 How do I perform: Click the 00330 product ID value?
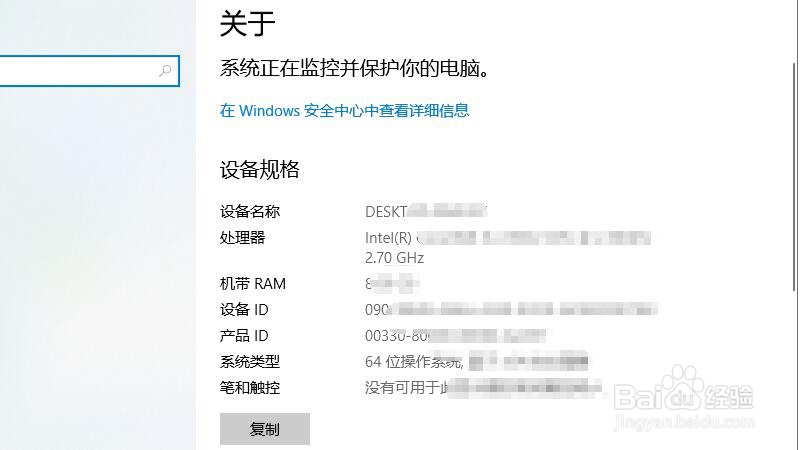[455, 336]
